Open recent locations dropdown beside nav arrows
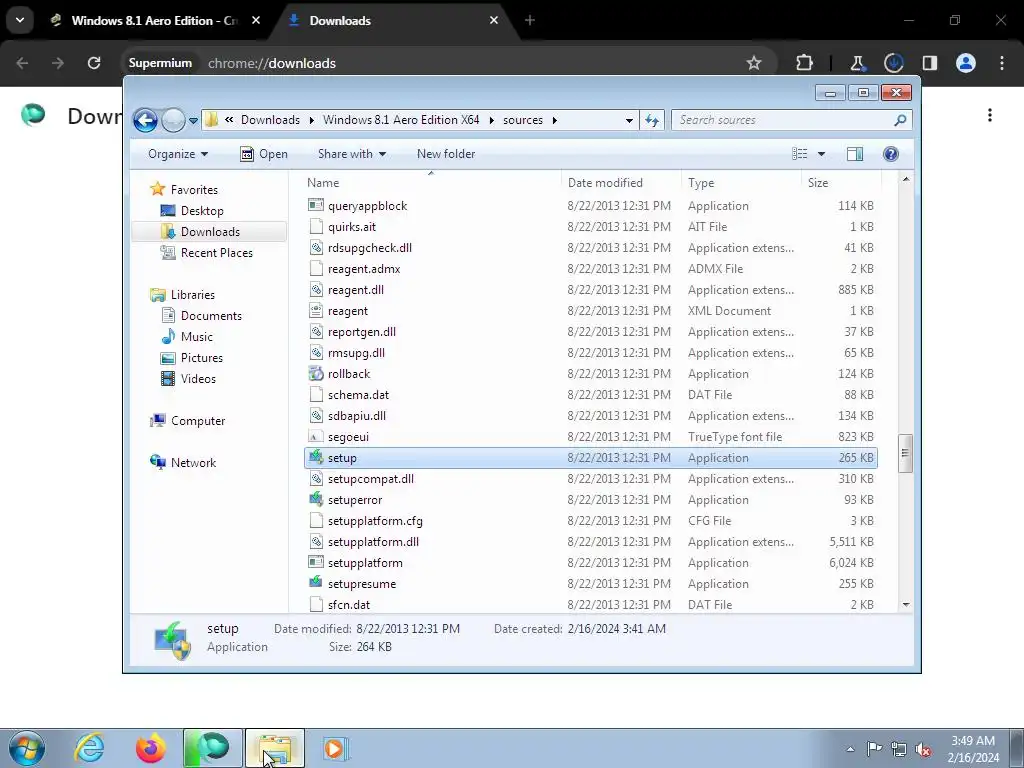 pyautogui.click(x=193, y=121)
